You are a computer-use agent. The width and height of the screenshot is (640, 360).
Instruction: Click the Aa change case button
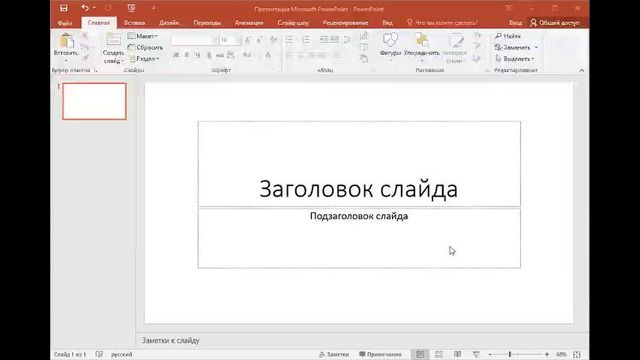point(247,55)
